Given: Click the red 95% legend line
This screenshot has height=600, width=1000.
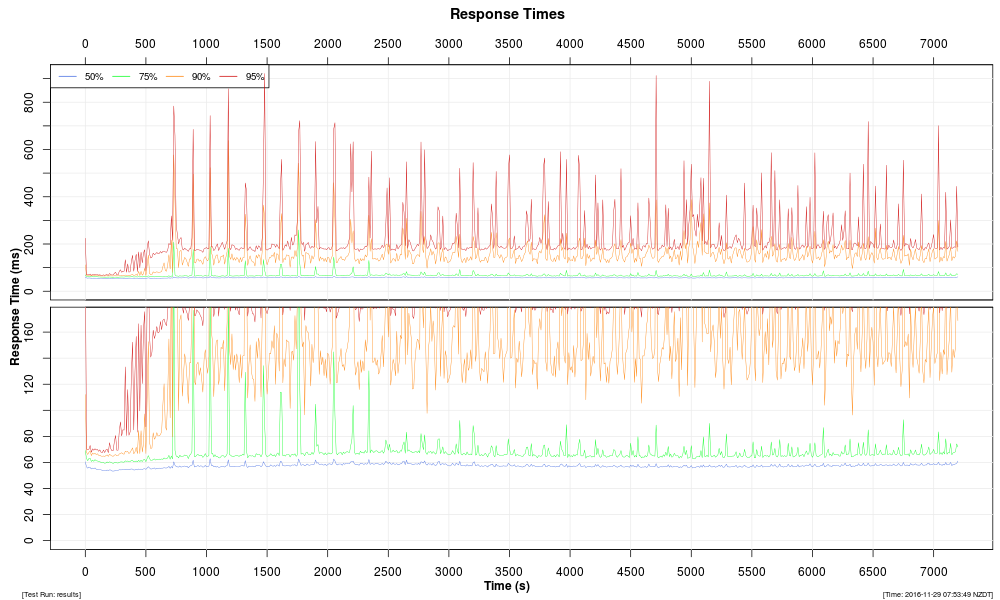Looking at the screenshot, I should [229, 77].
